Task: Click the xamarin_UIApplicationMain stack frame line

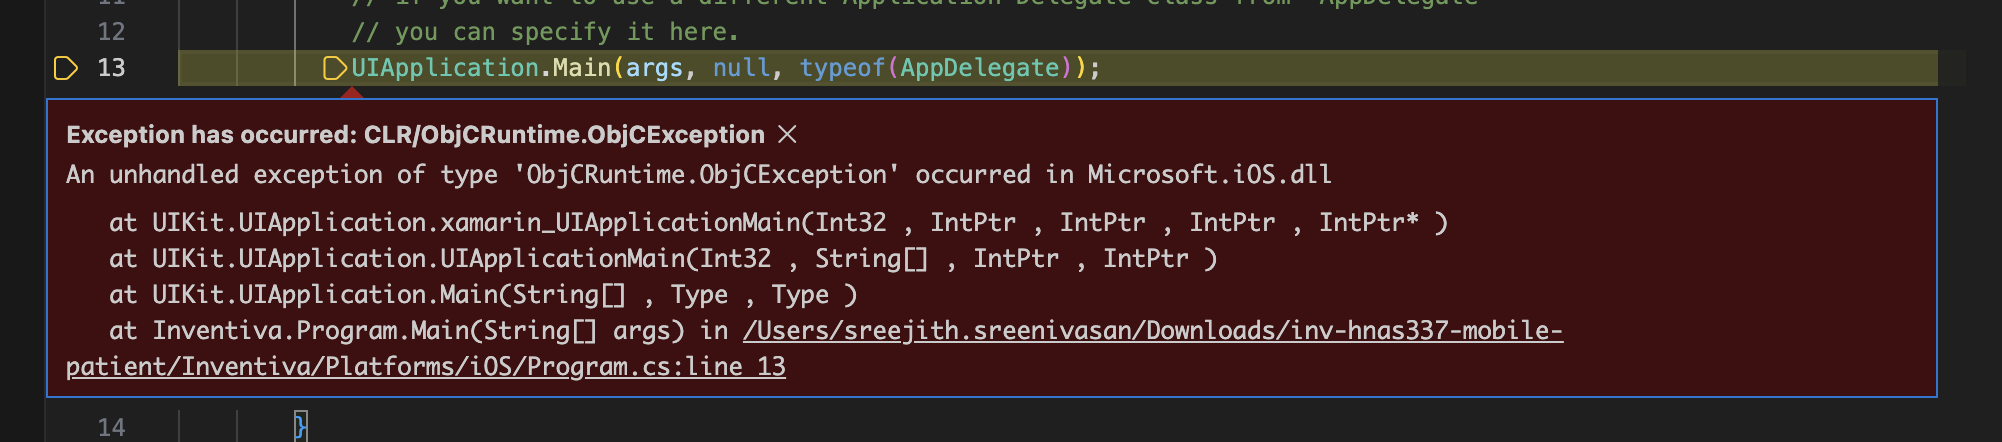Action: (x=778, y=223)
